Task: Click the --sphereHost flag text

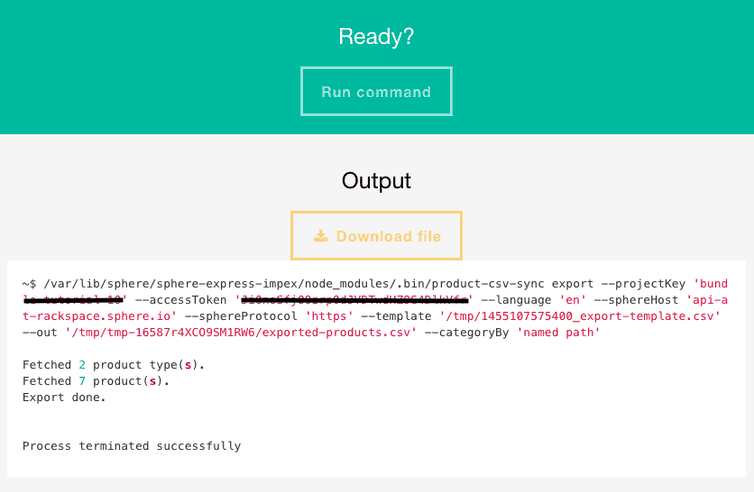Action: 641,300
